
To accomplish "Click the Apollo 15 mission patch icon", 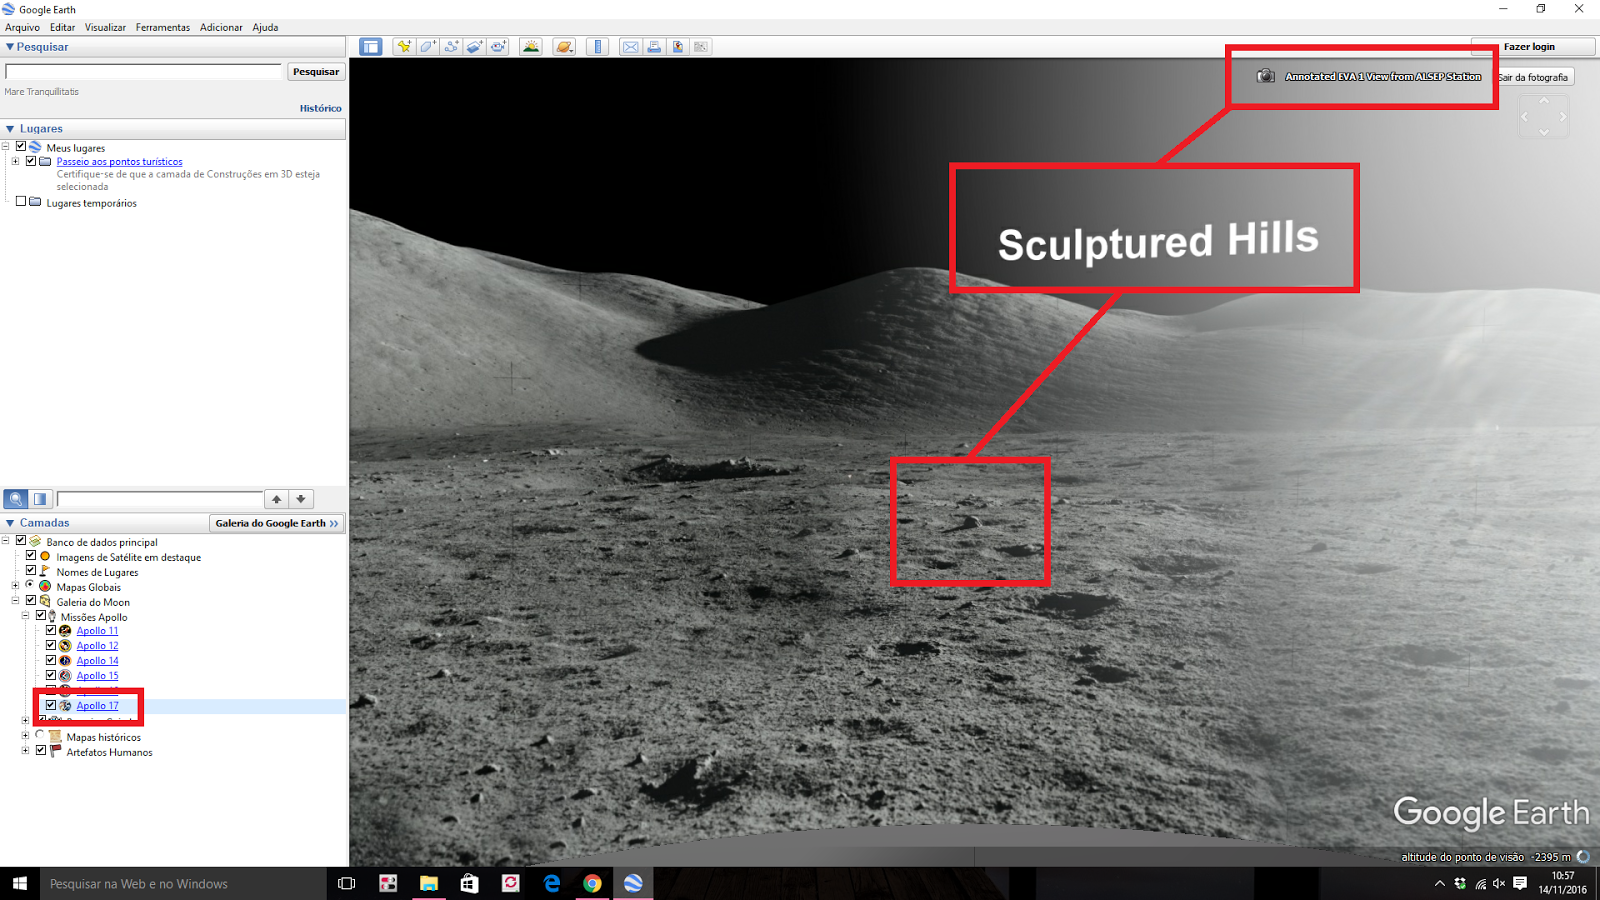I will coord(65,676).
